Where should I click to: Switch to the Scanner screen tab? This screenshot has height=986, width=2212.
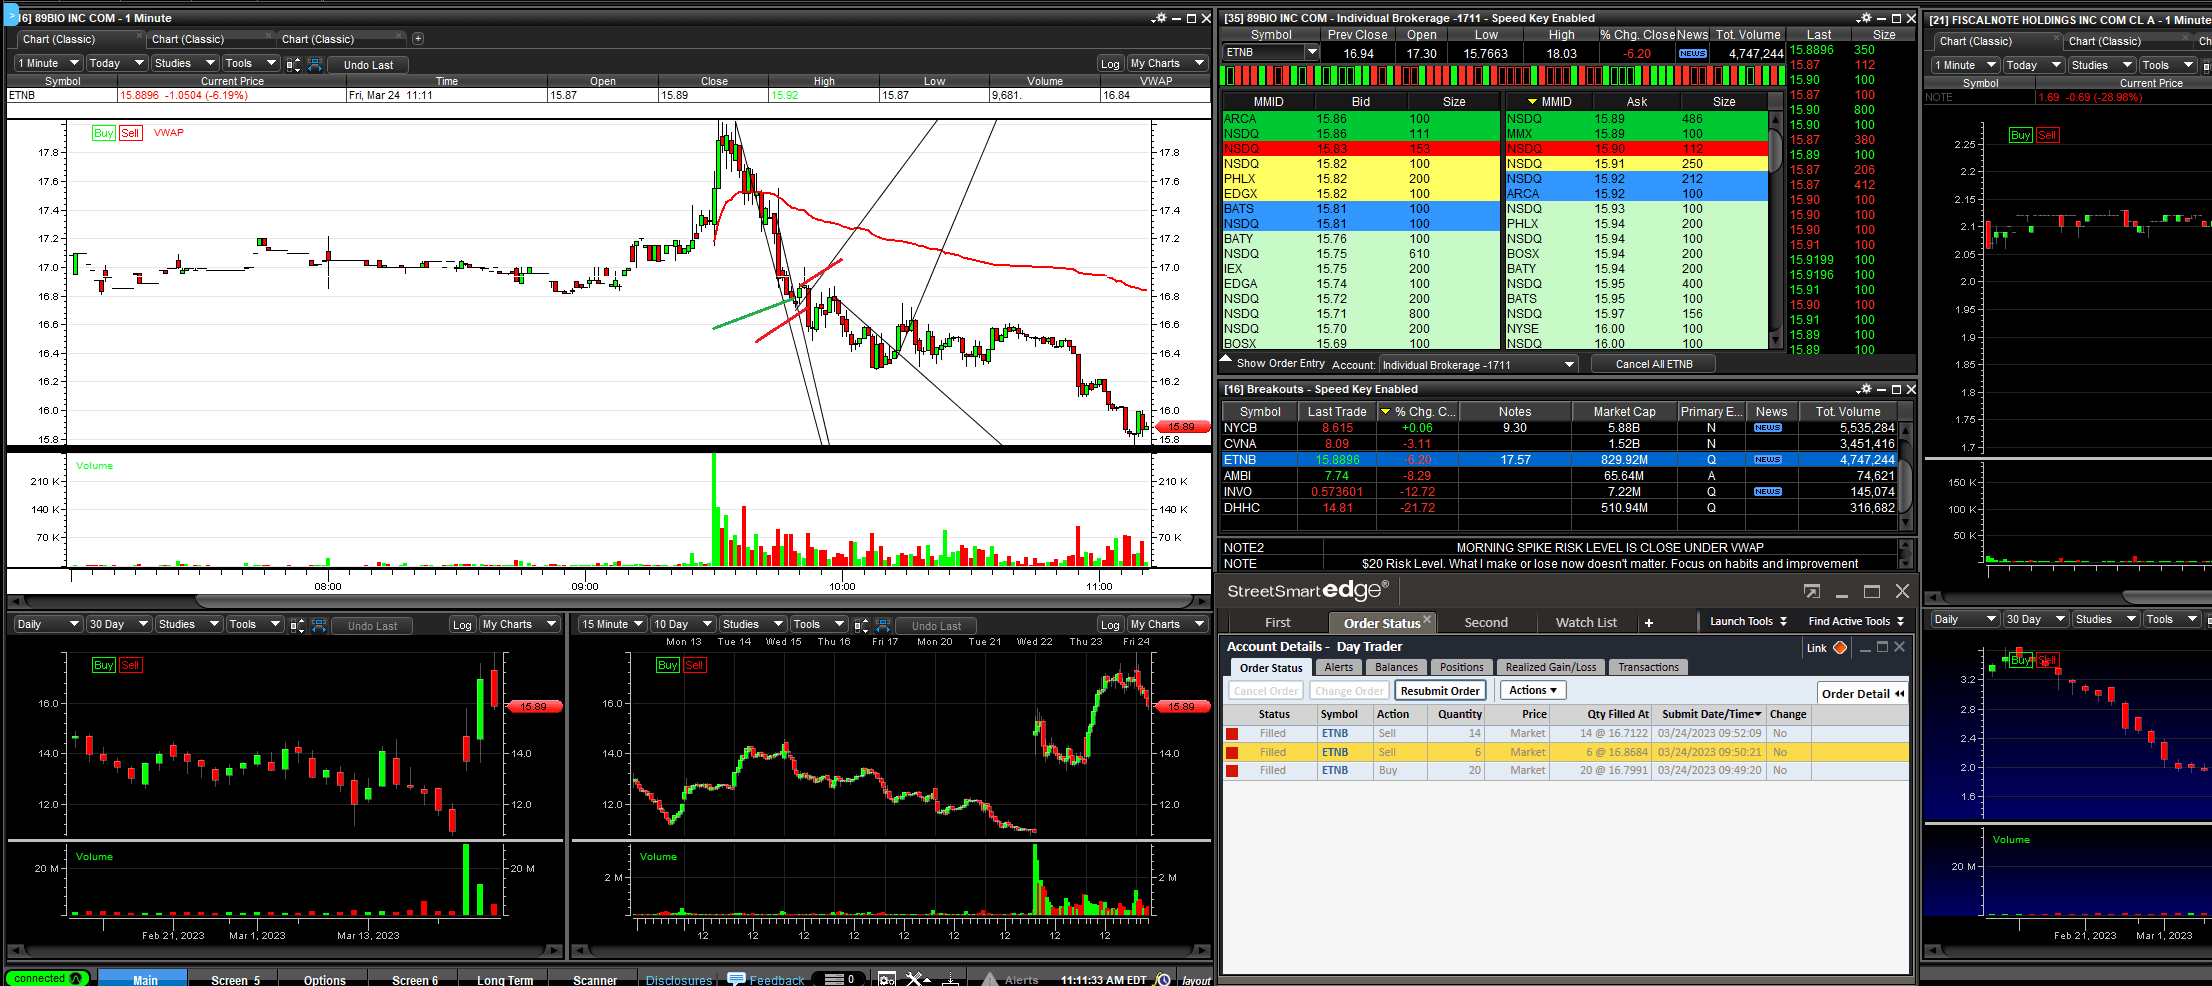coord(595,980)
